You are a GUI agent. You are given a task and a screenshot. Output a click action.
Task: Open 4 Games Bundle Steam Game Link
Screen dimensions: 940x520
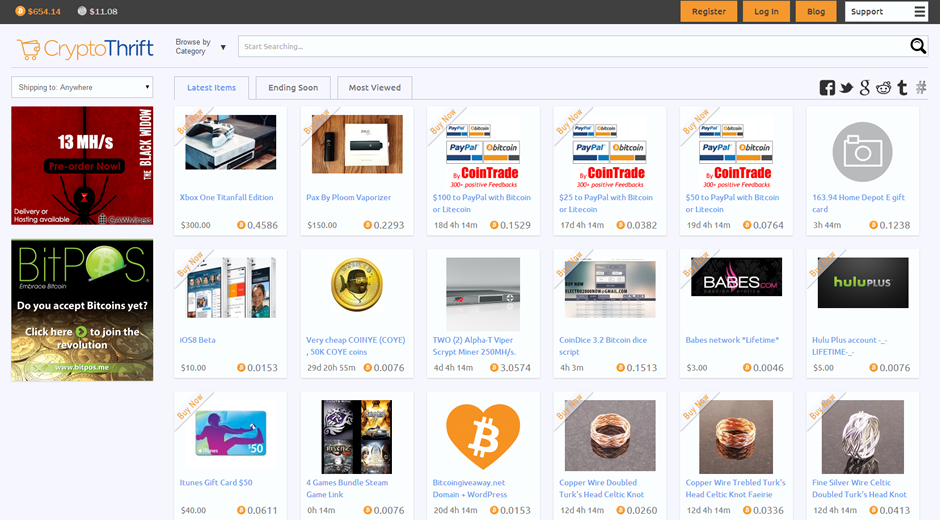pos(347,489)
